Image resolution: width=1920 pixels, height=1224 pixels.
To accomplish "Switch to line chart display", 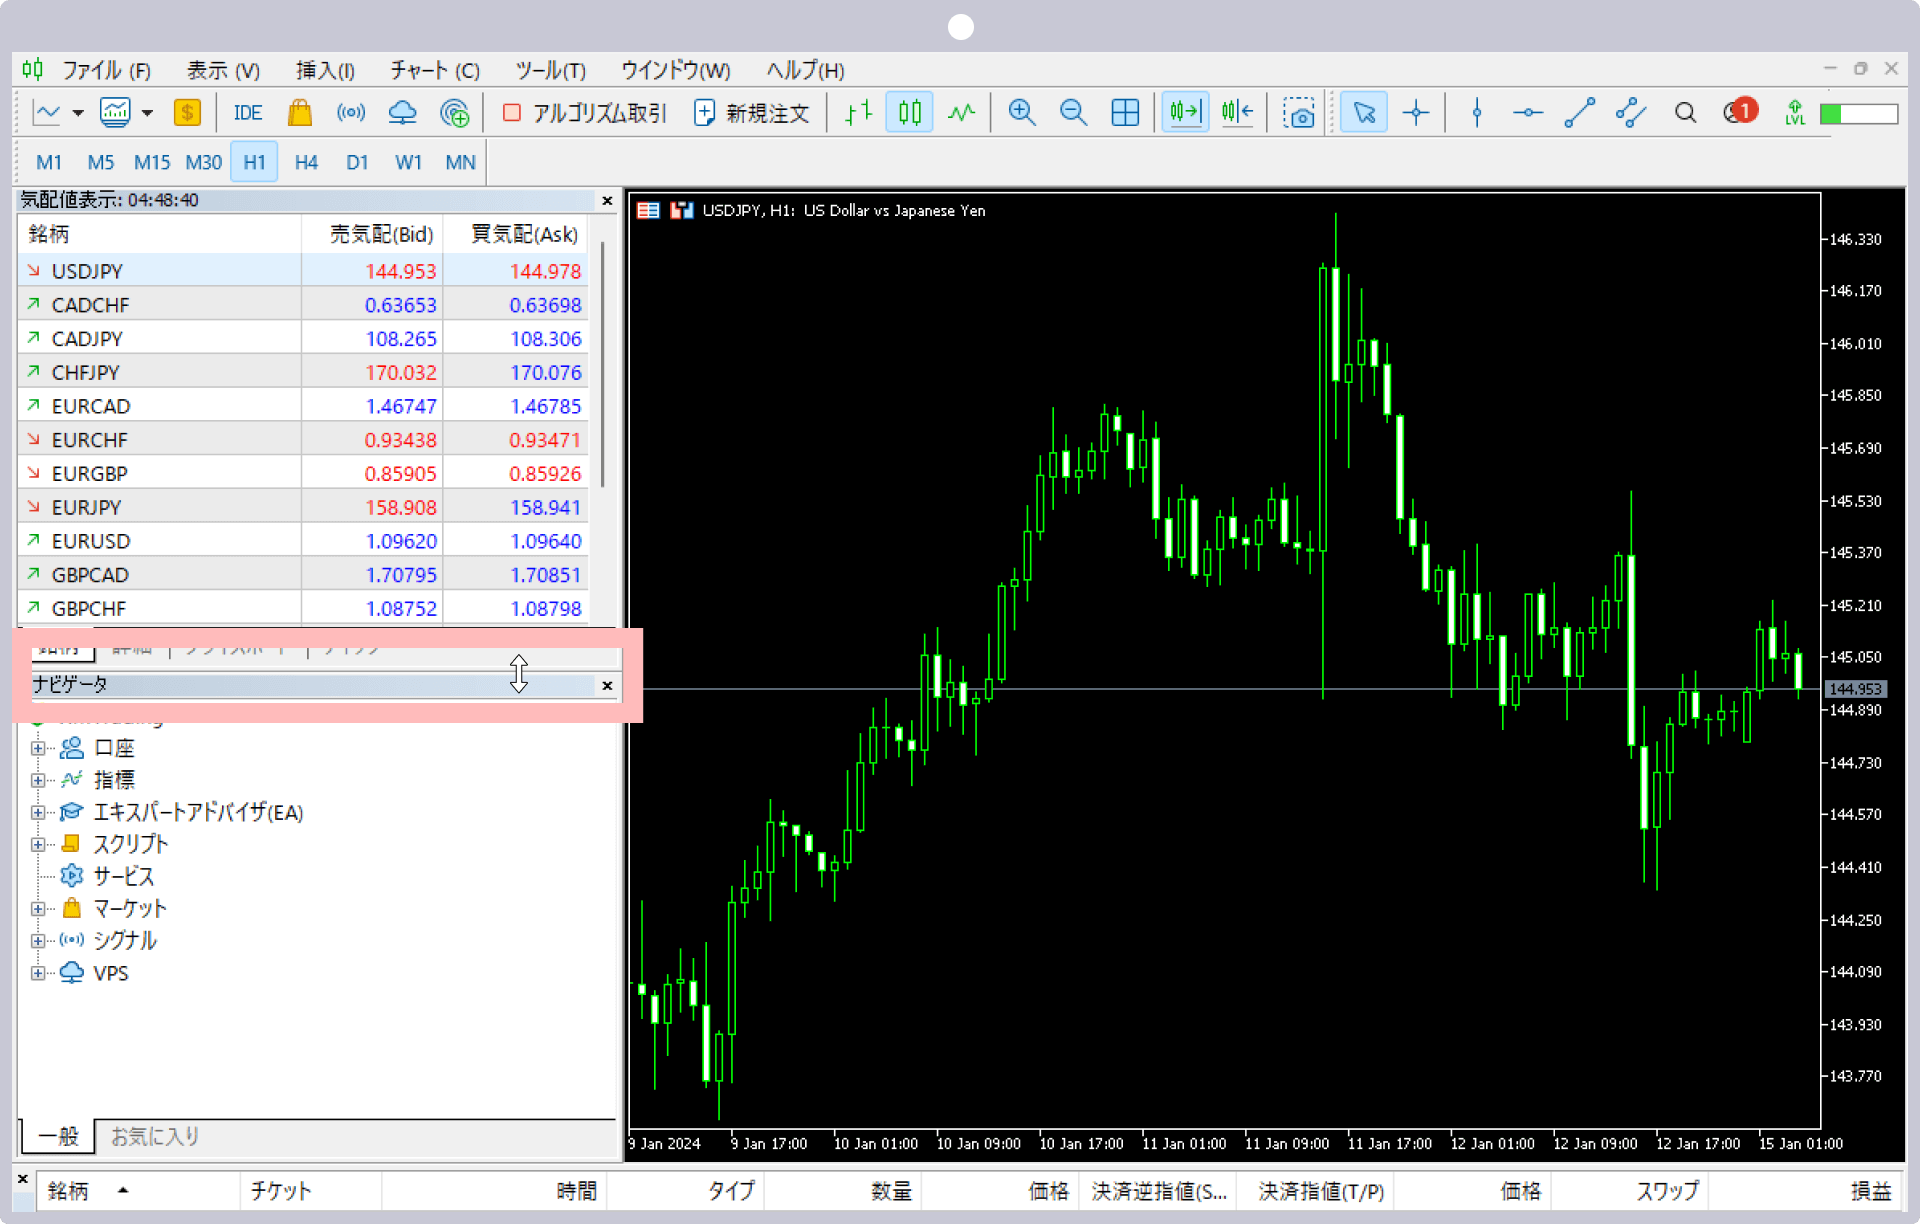I will click(x=961, y=113).
